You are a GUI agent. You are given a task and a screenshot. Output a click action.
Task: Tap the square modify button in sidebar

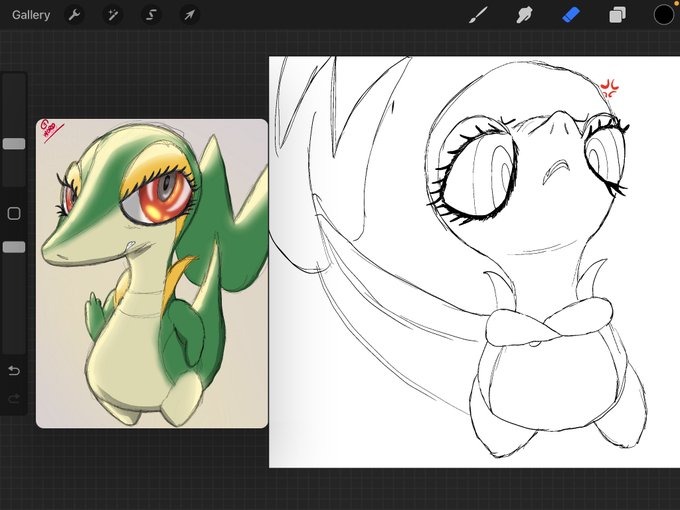tap(14, 213)
